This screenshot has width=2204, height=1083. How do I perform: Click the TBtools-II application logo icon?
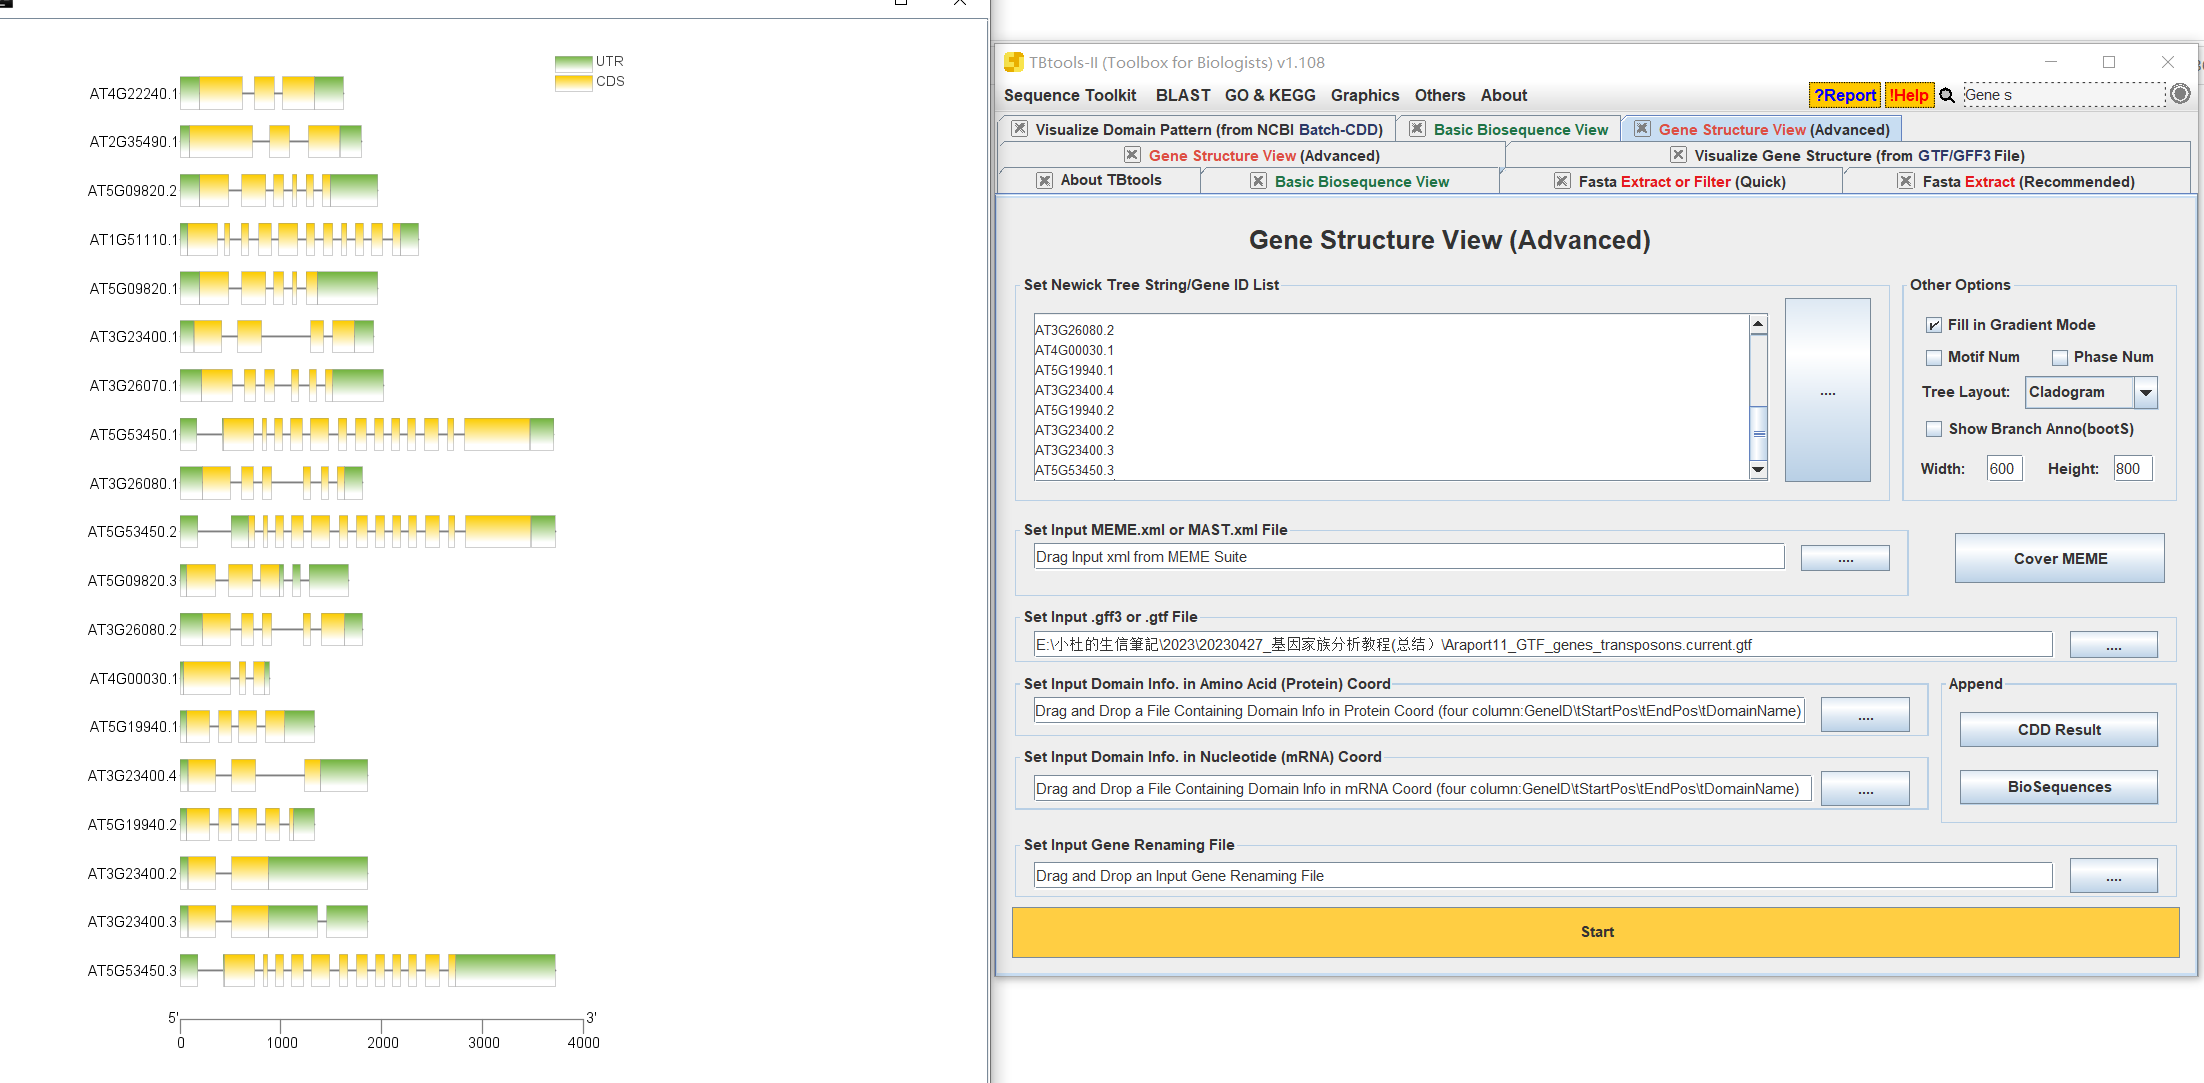1013,62
